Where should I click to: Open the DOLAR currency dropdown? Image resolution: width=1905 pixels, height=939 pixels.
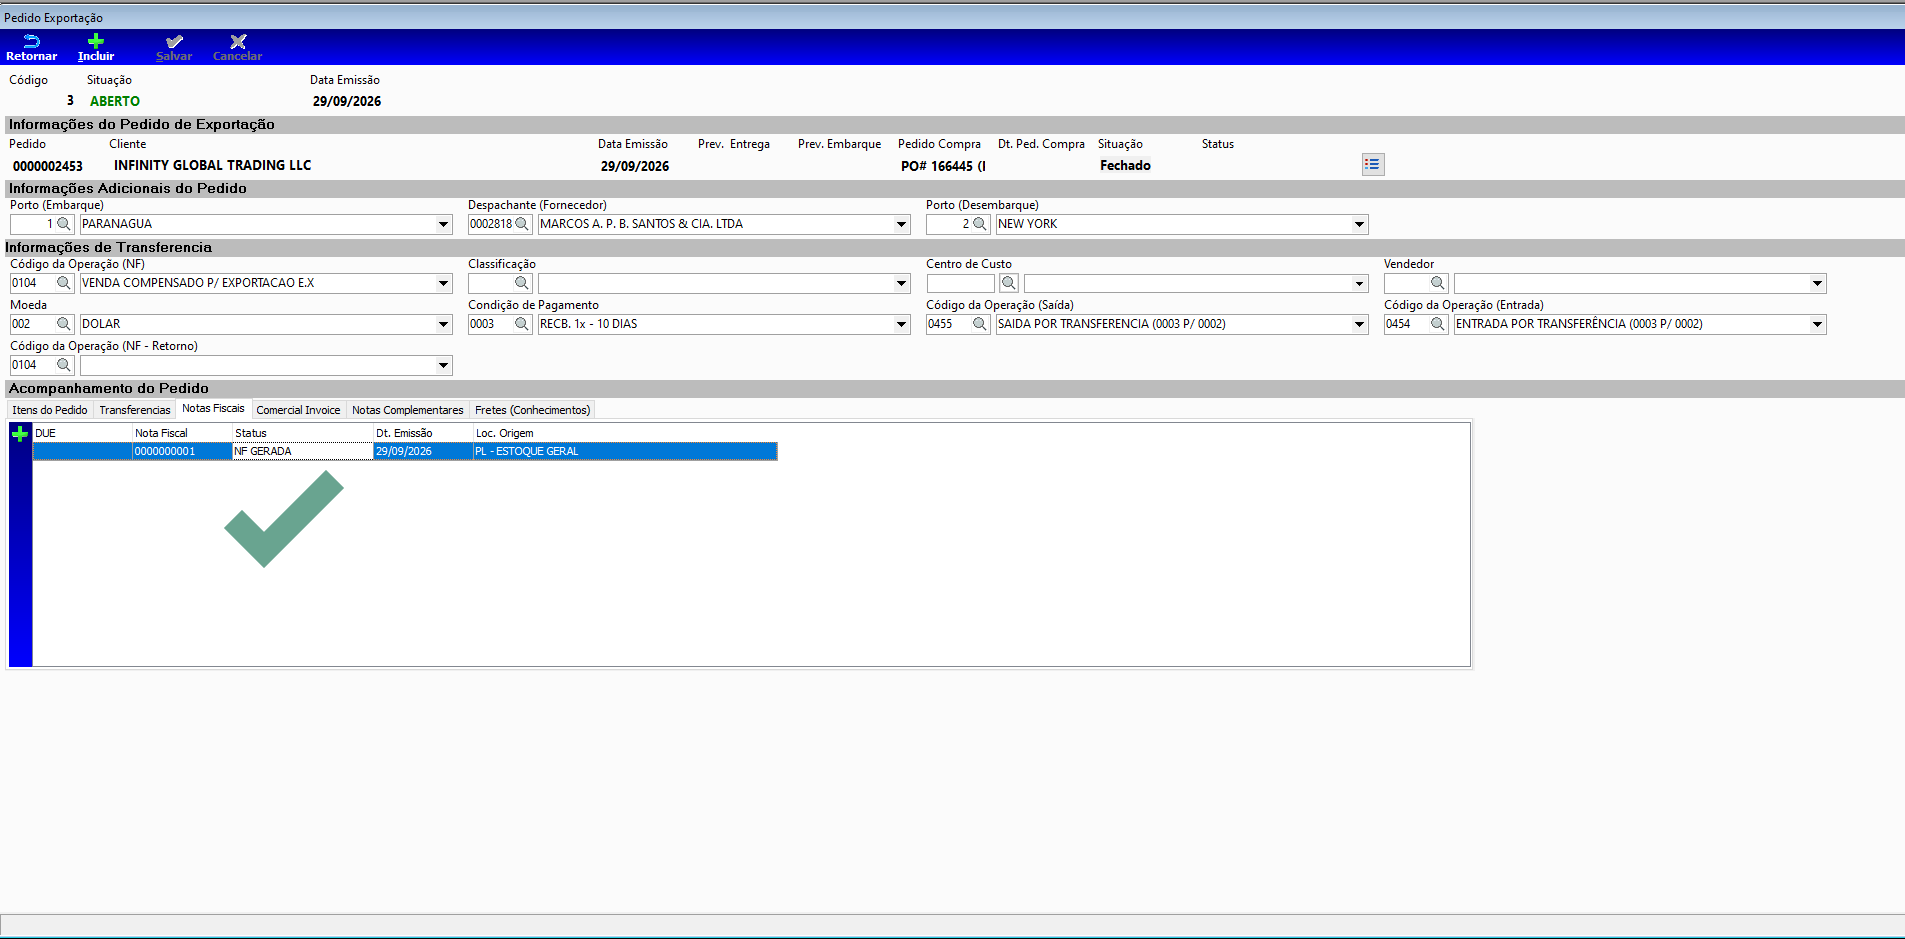tap(444, 324)
